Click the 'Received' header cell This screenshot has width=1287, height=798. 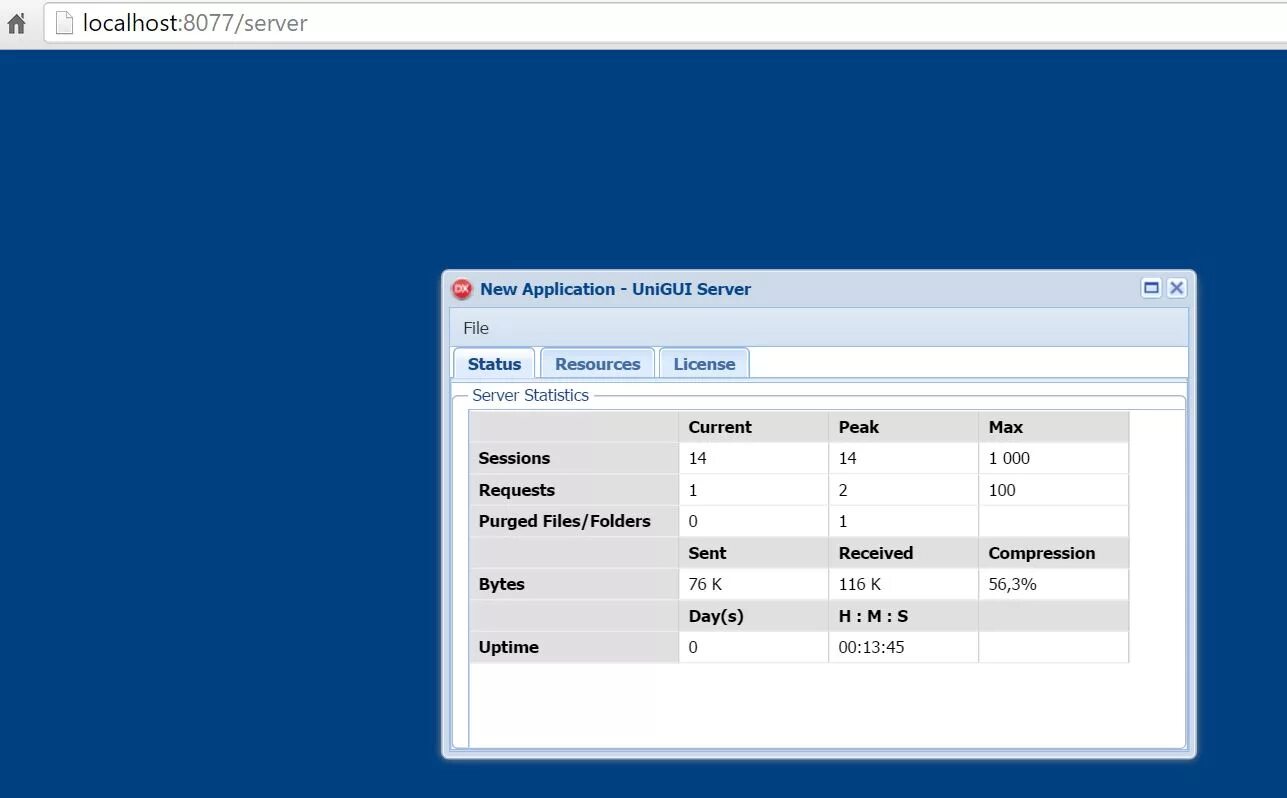point(903,553)
